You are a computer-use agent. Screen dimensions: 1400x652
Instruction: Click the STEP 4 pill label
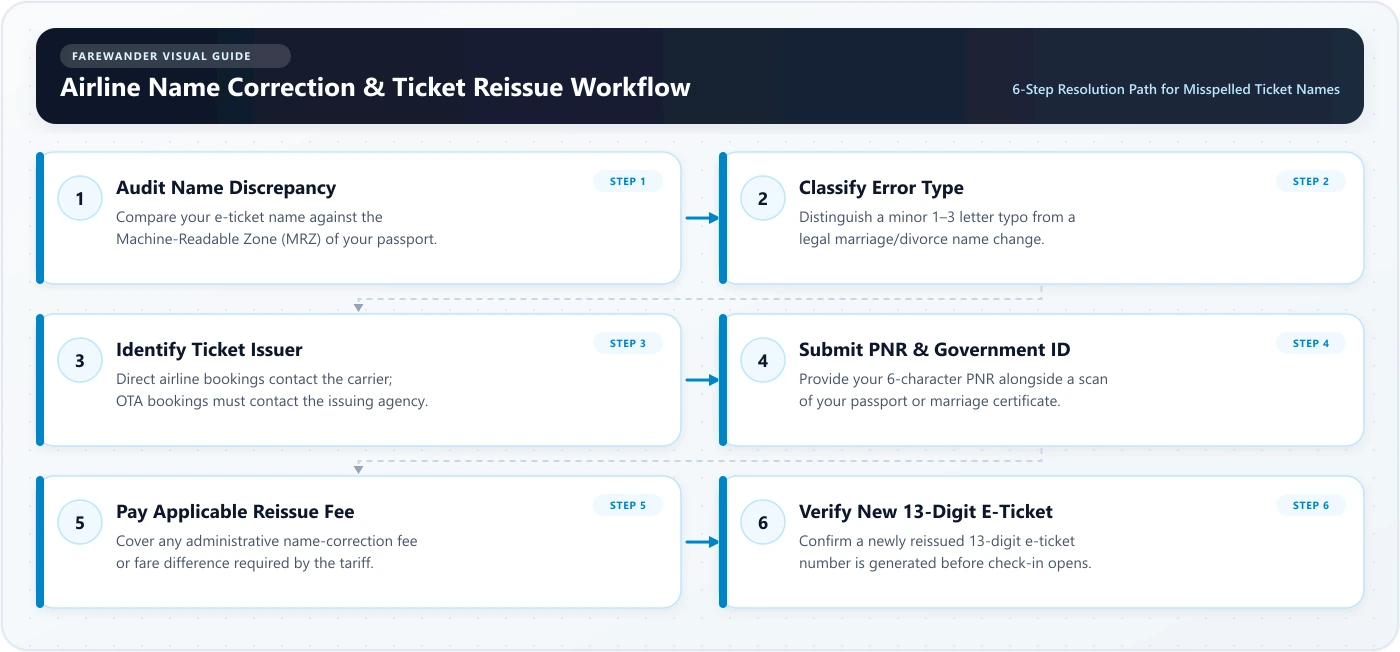(1311, 343)
